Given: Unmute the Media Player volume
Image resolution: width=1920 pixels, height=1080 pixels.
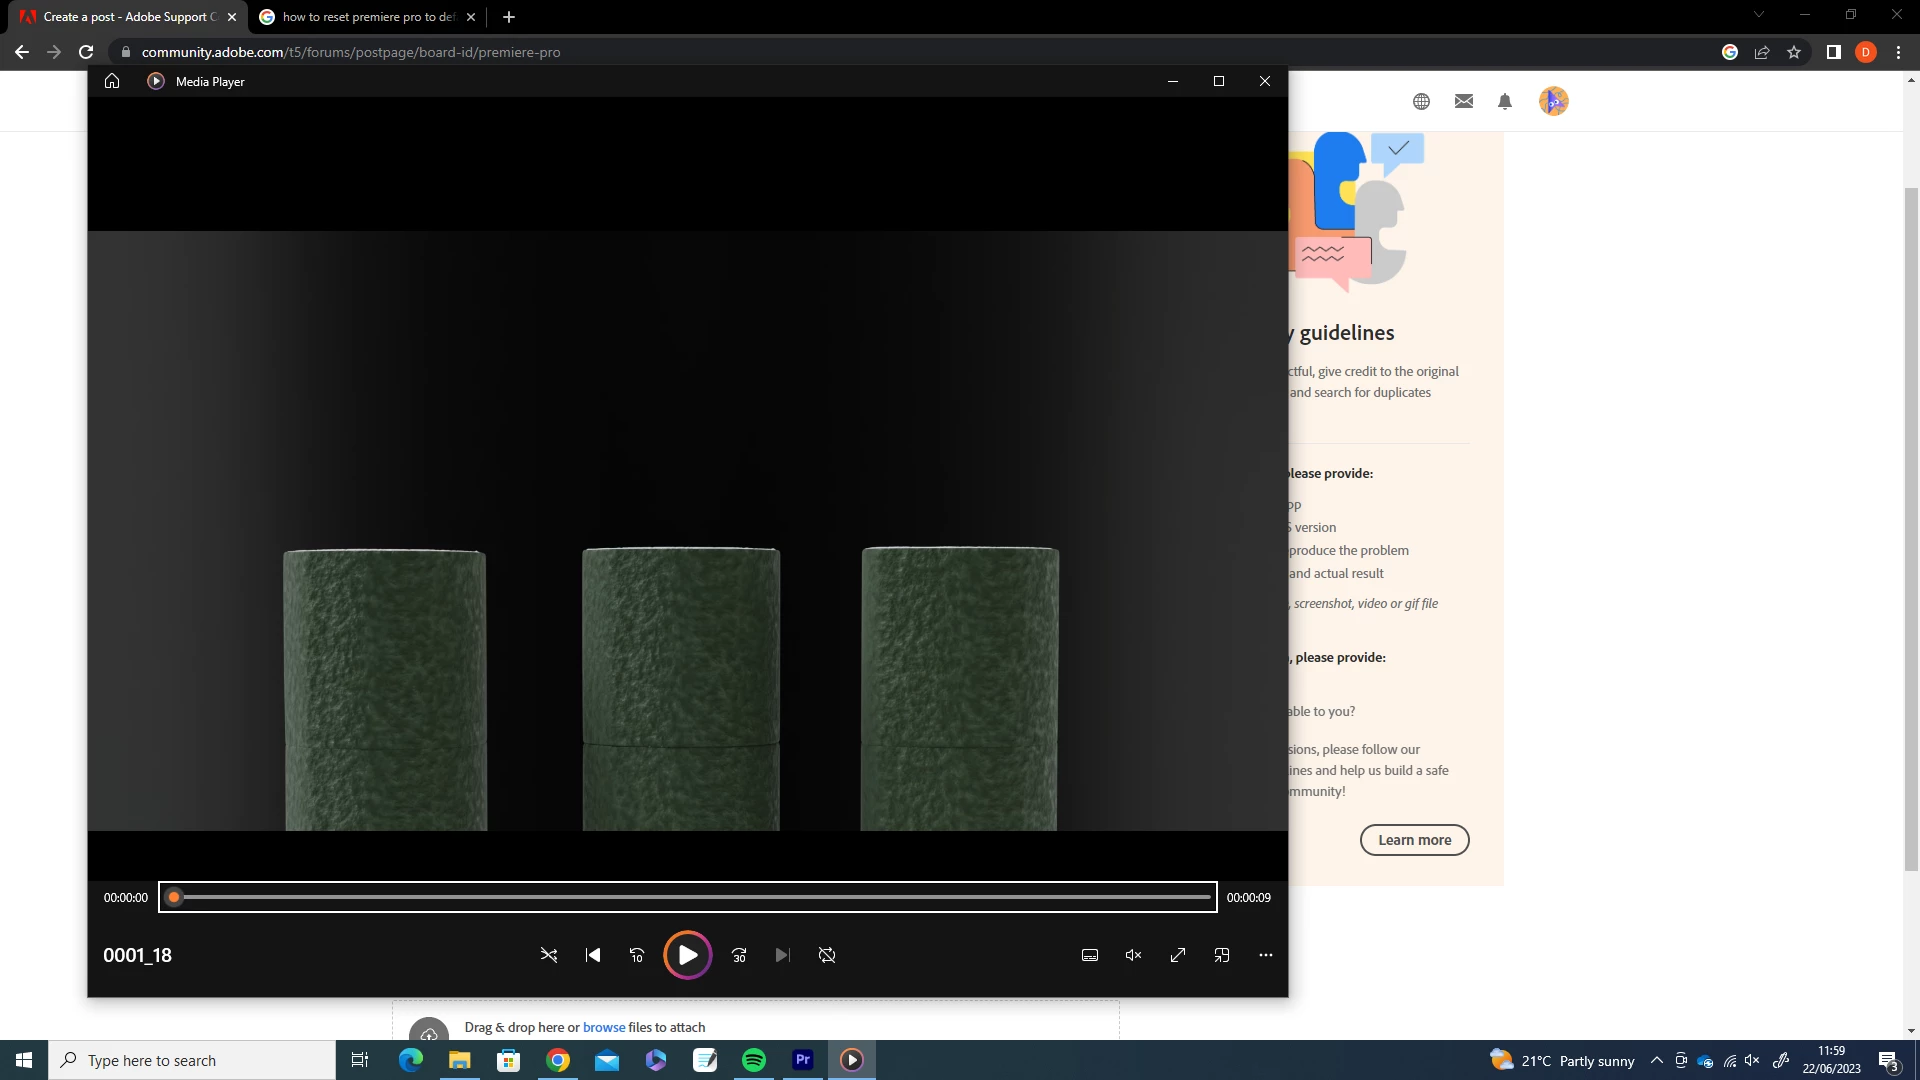Looking at the screenshot, I should 1133,955.
